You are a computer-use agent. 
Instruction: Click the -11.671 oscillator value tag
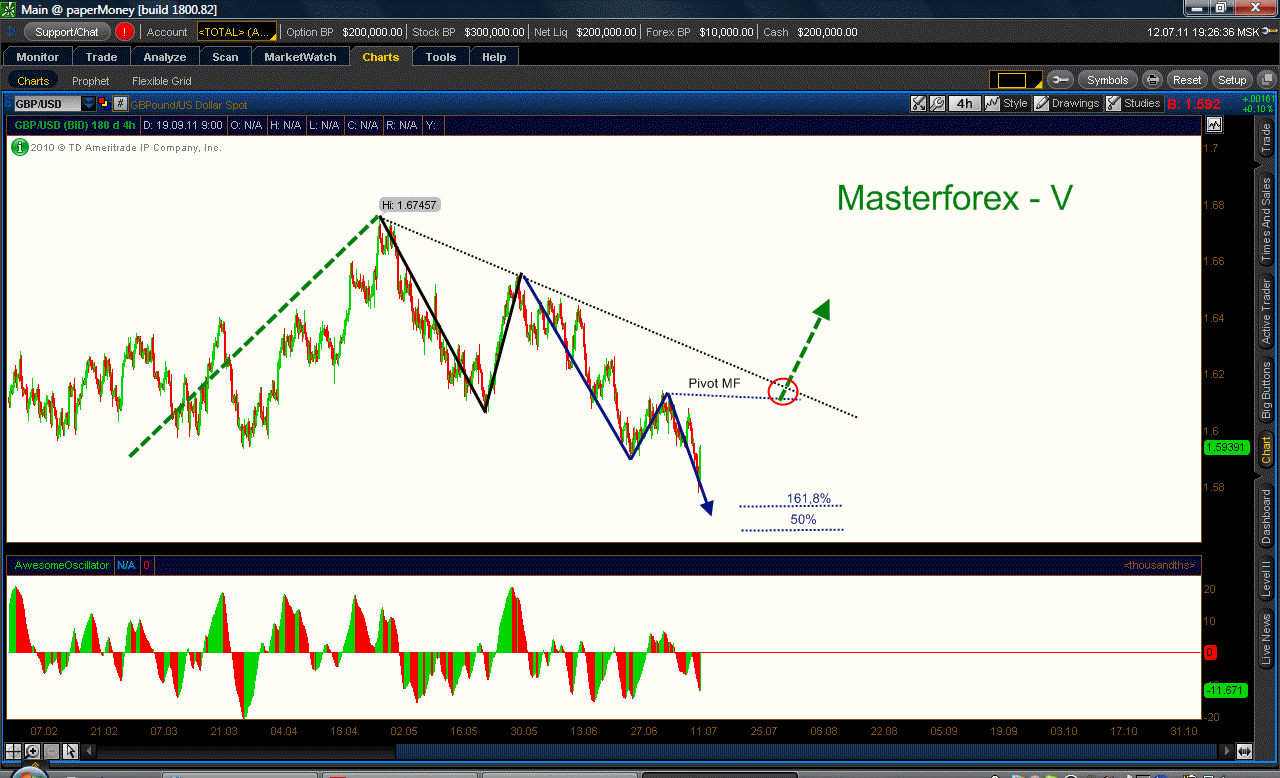[1224, 690]
